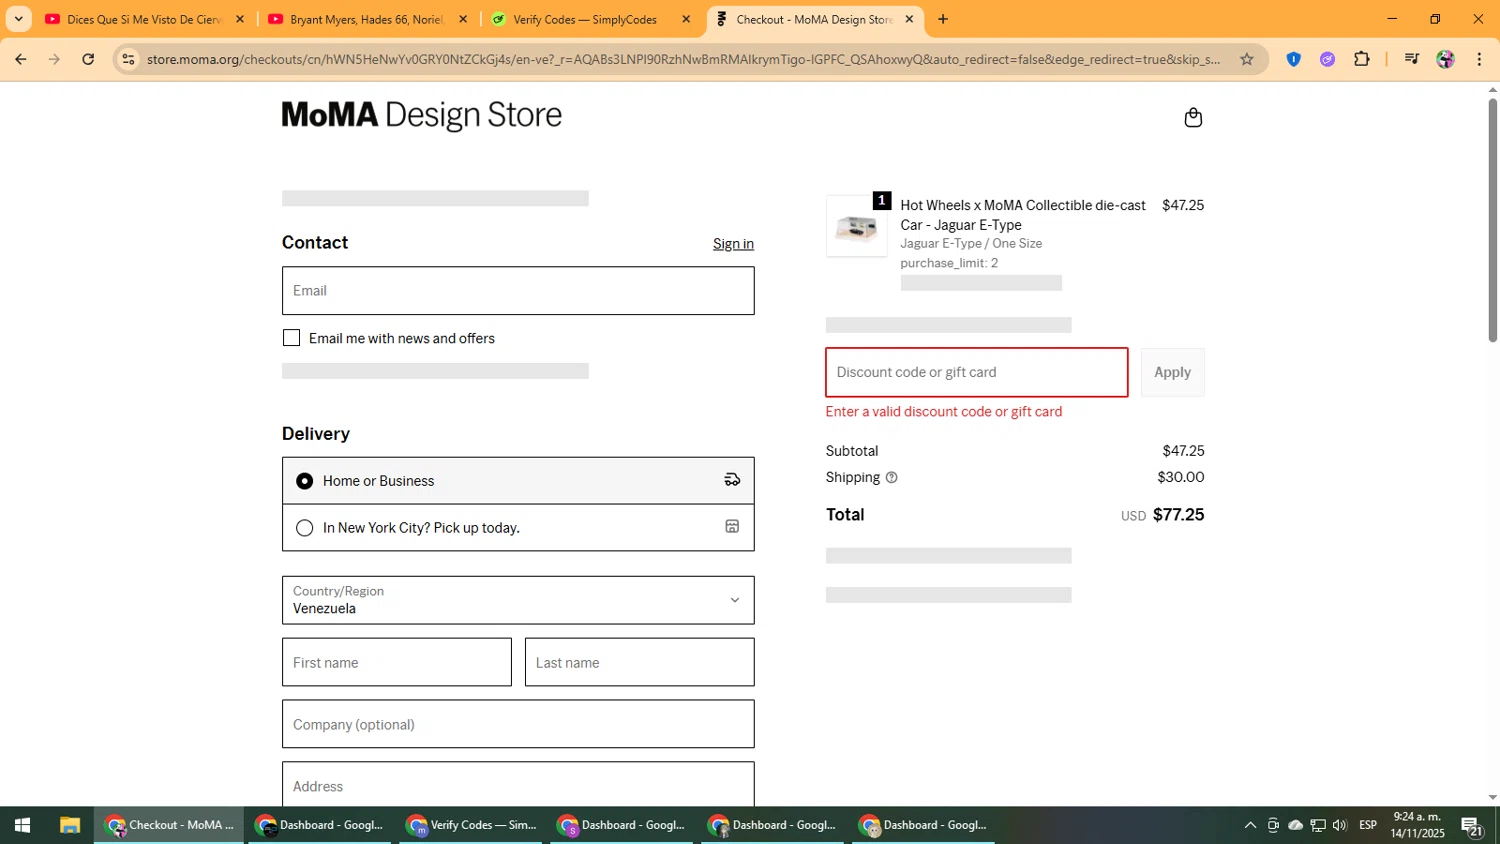Click the Hot Wheels car product thumbnail

857,226
